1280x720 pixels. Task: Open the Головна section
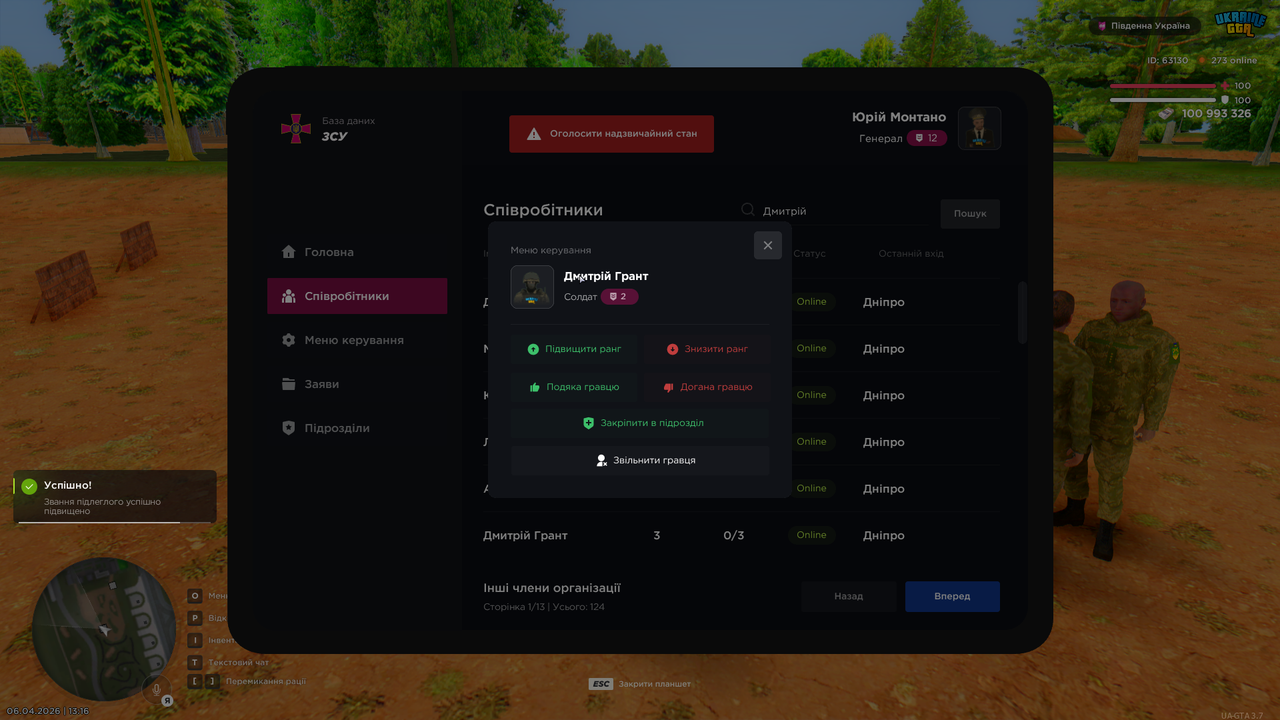(x=357, y=252)
